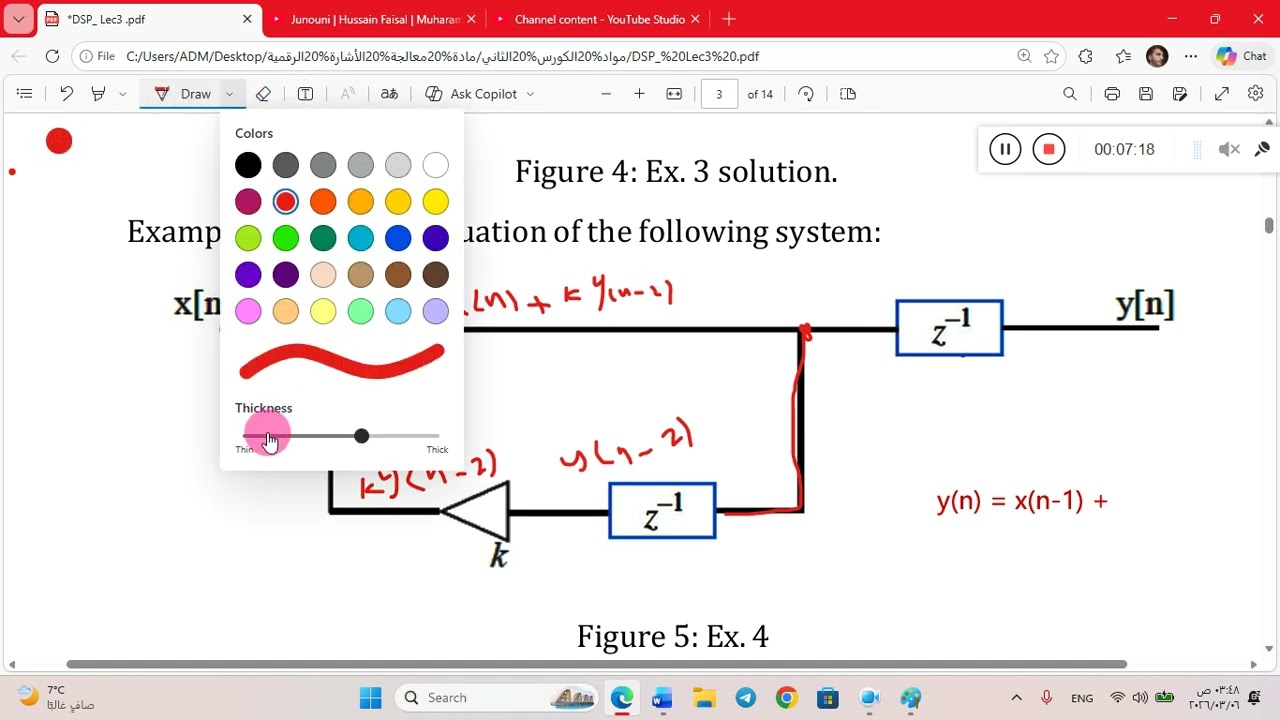Image resolution: width=1280 pixels, height=720 pixels.
Task: Click the horizontal scrollbar
Action: (596, 664)
